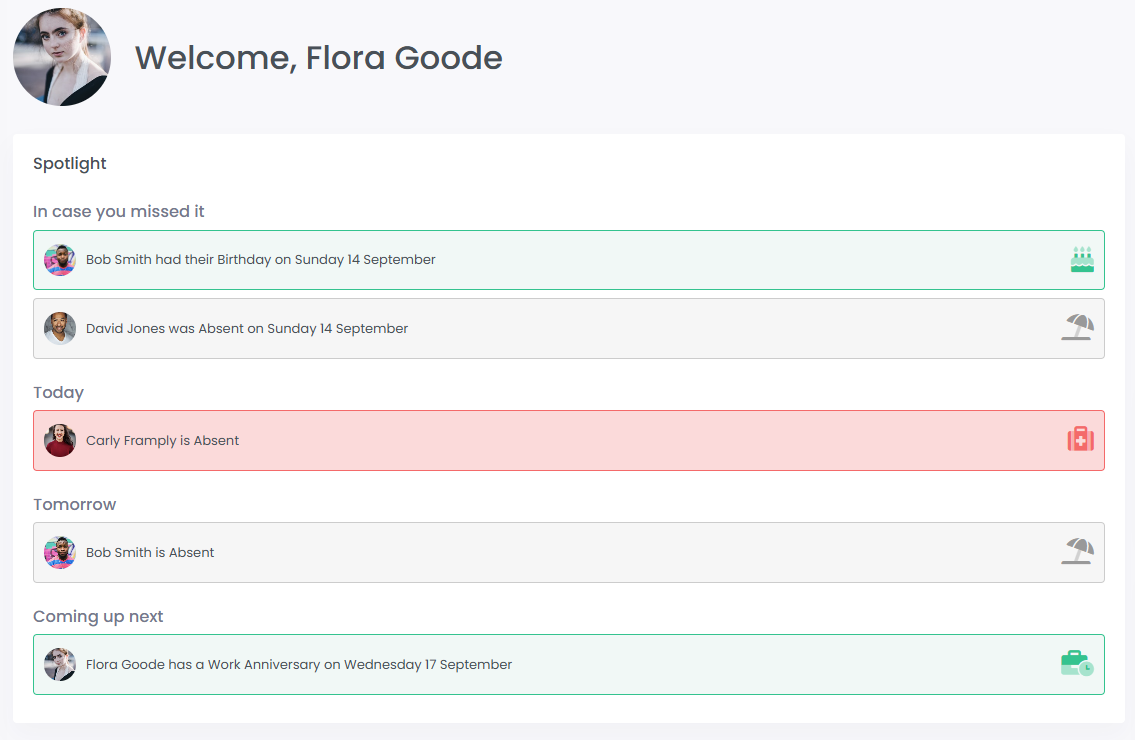Click the 'In case you missed it' heading

coord(118,211)
